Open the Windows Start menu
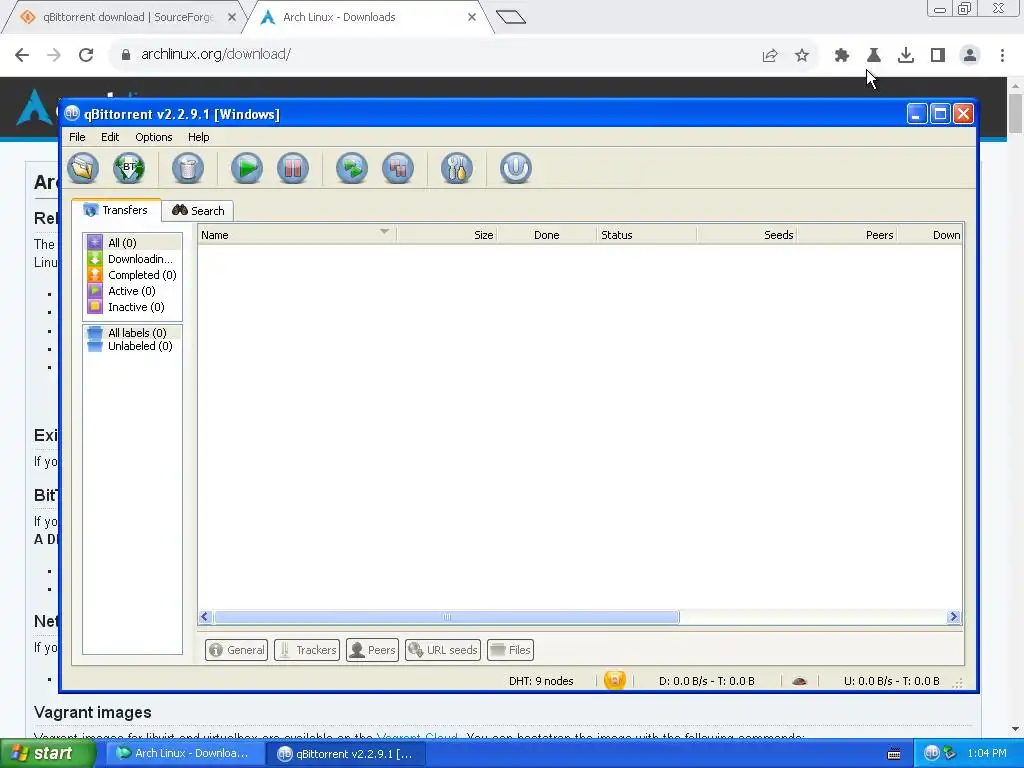 tap(48, 754)
